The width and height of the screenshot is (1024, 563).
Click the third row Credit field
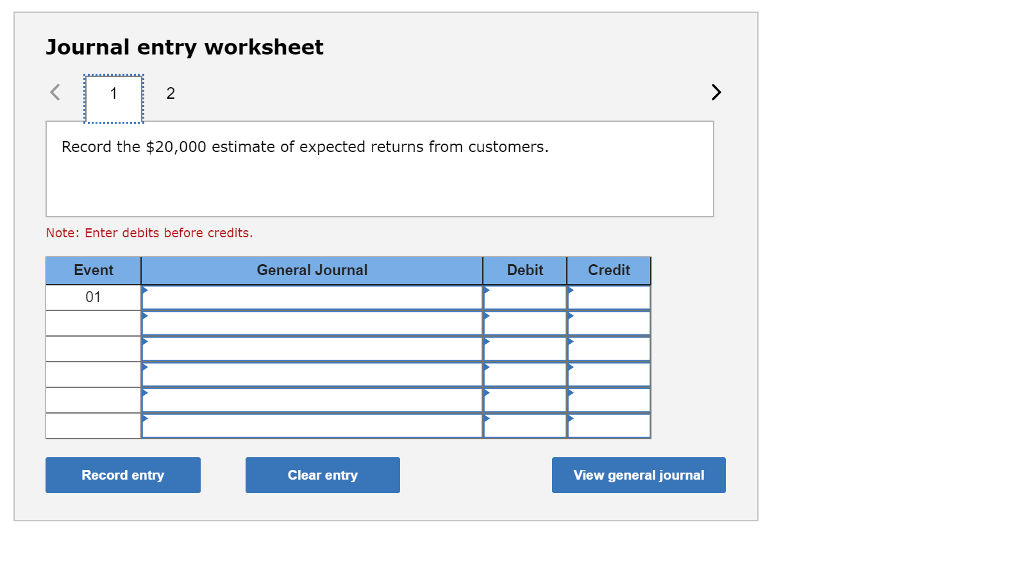tap(609, 349)
